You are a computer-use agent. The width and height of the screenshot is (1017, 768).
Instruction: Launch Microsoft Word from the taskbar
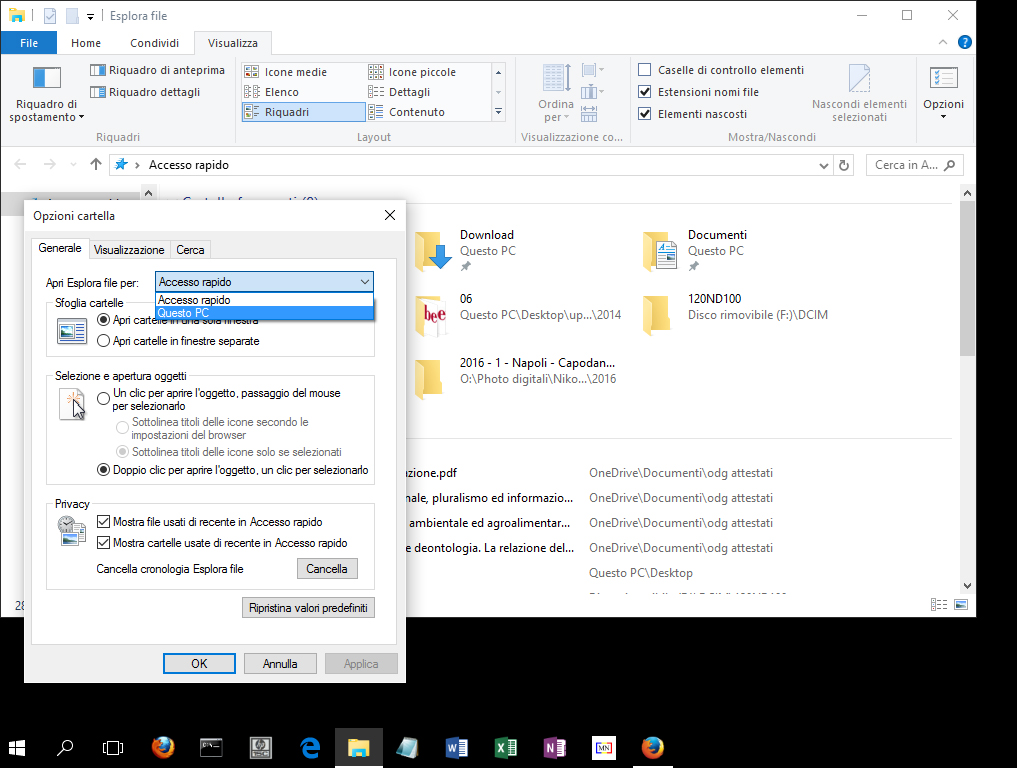[457, 747]
